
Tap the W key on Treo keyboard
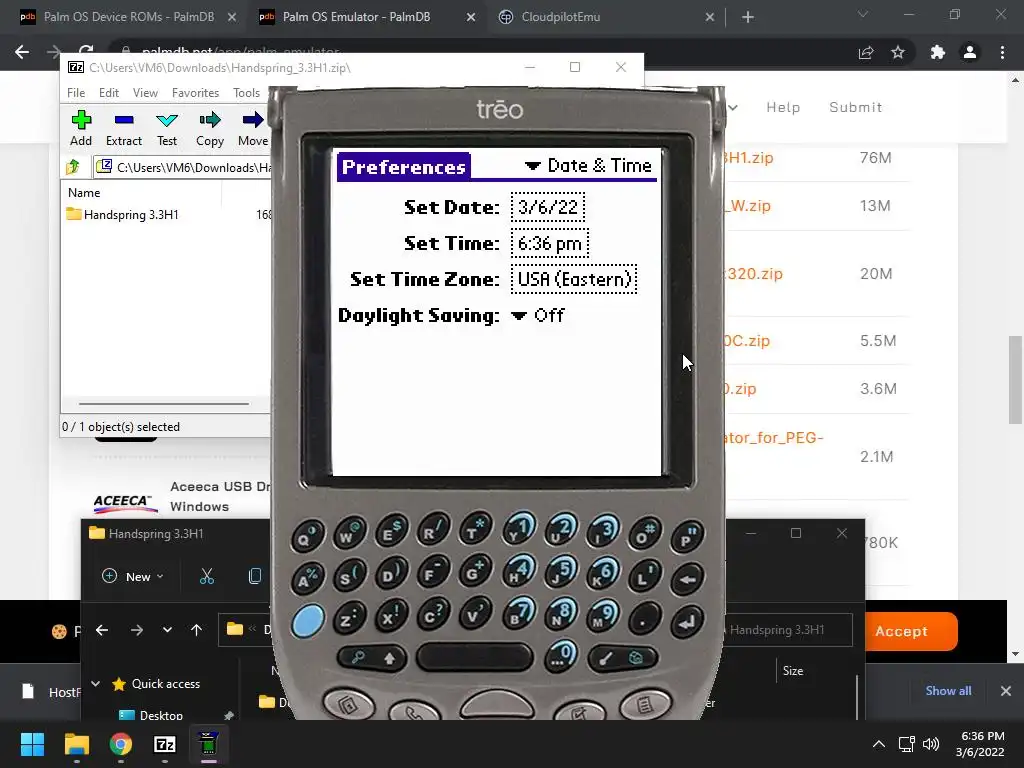pyautogui.click(x=349, y=533)
